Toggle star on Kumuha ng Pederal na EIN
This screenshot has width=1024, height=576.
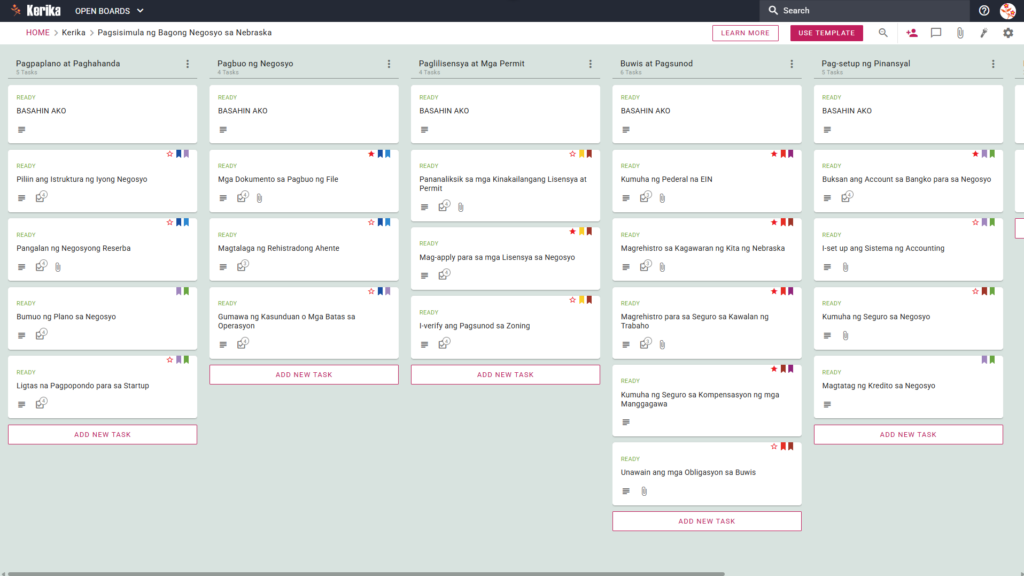(x=774, y=154)
